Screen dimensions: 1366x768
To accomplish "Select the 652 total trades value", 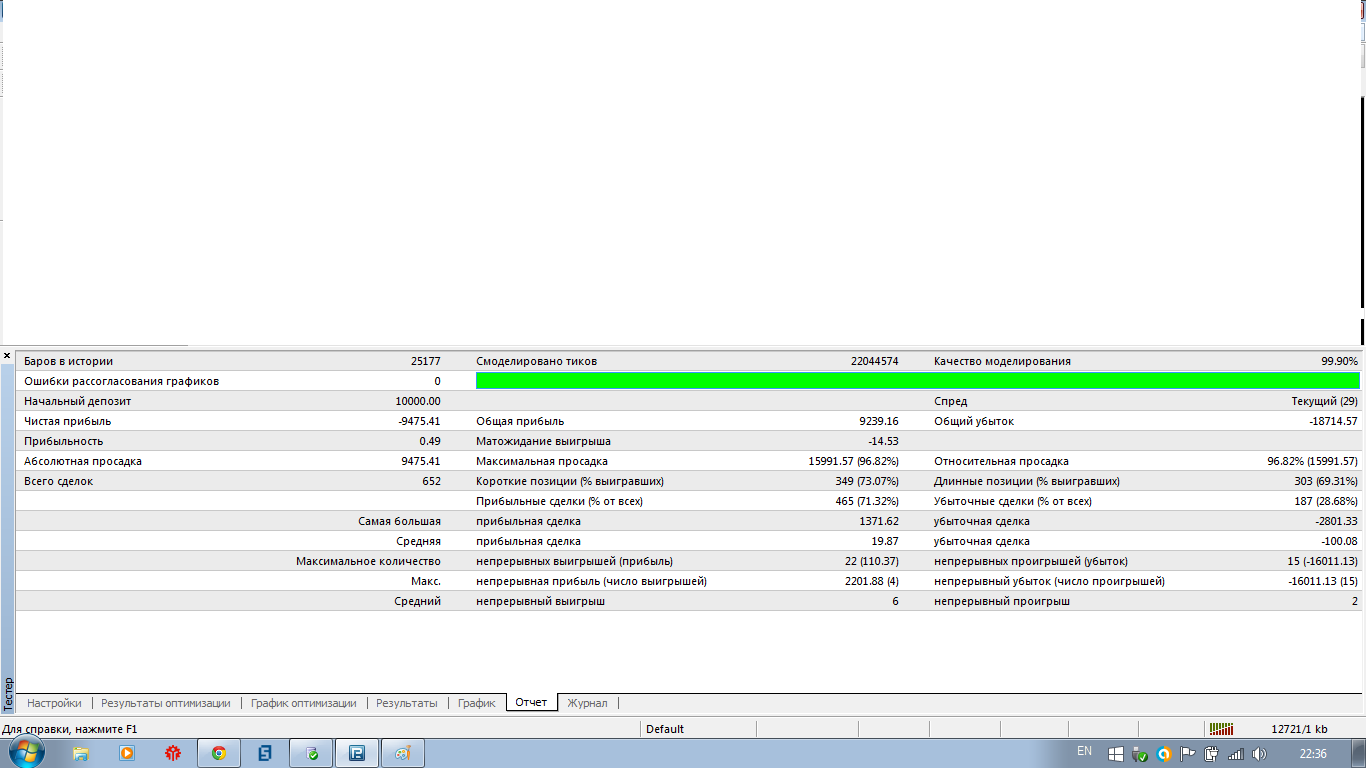I will 431,481.
